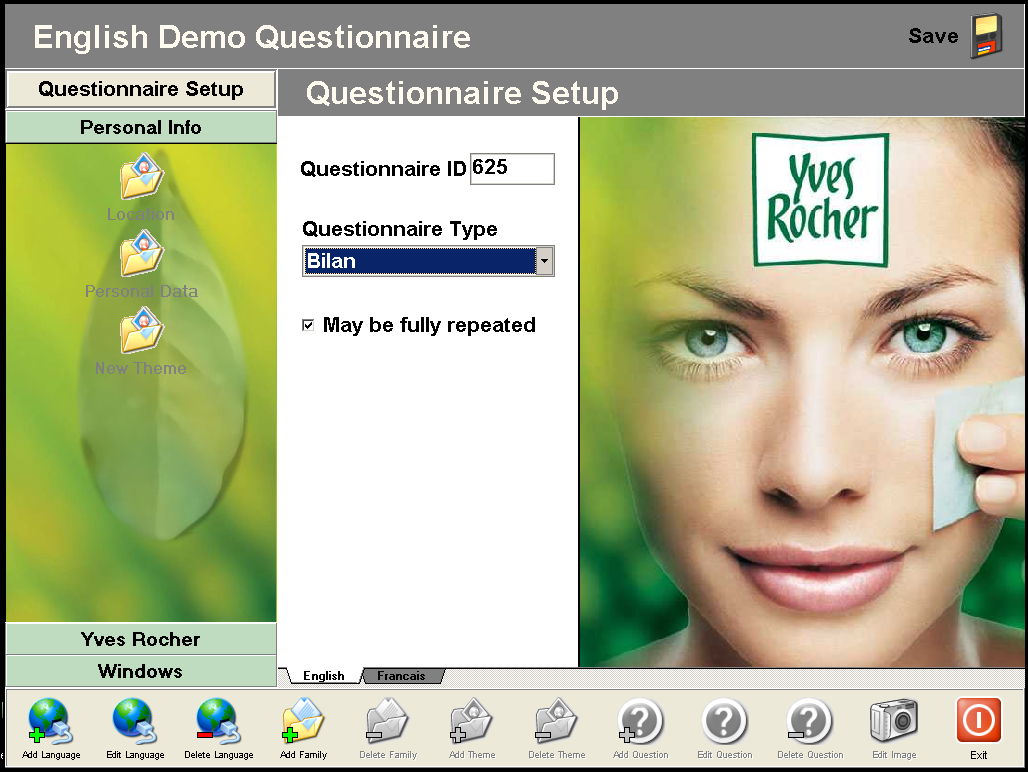Switch to the English tab

point(323,676)
